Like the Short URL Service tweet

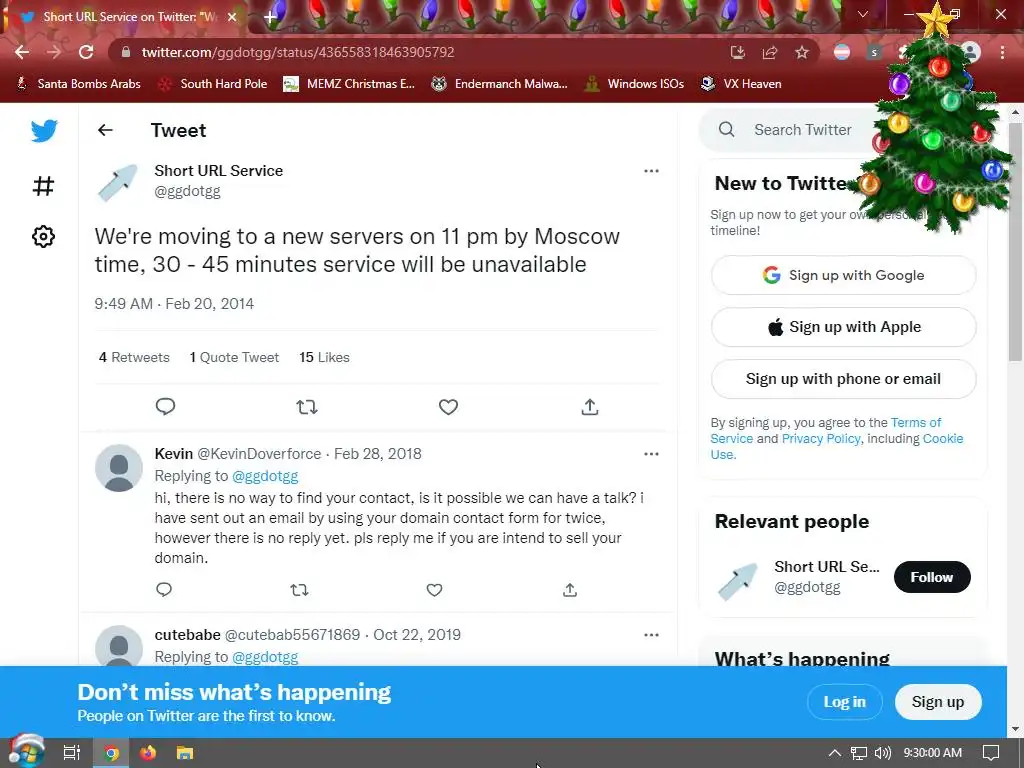click(x=448, y=407)
